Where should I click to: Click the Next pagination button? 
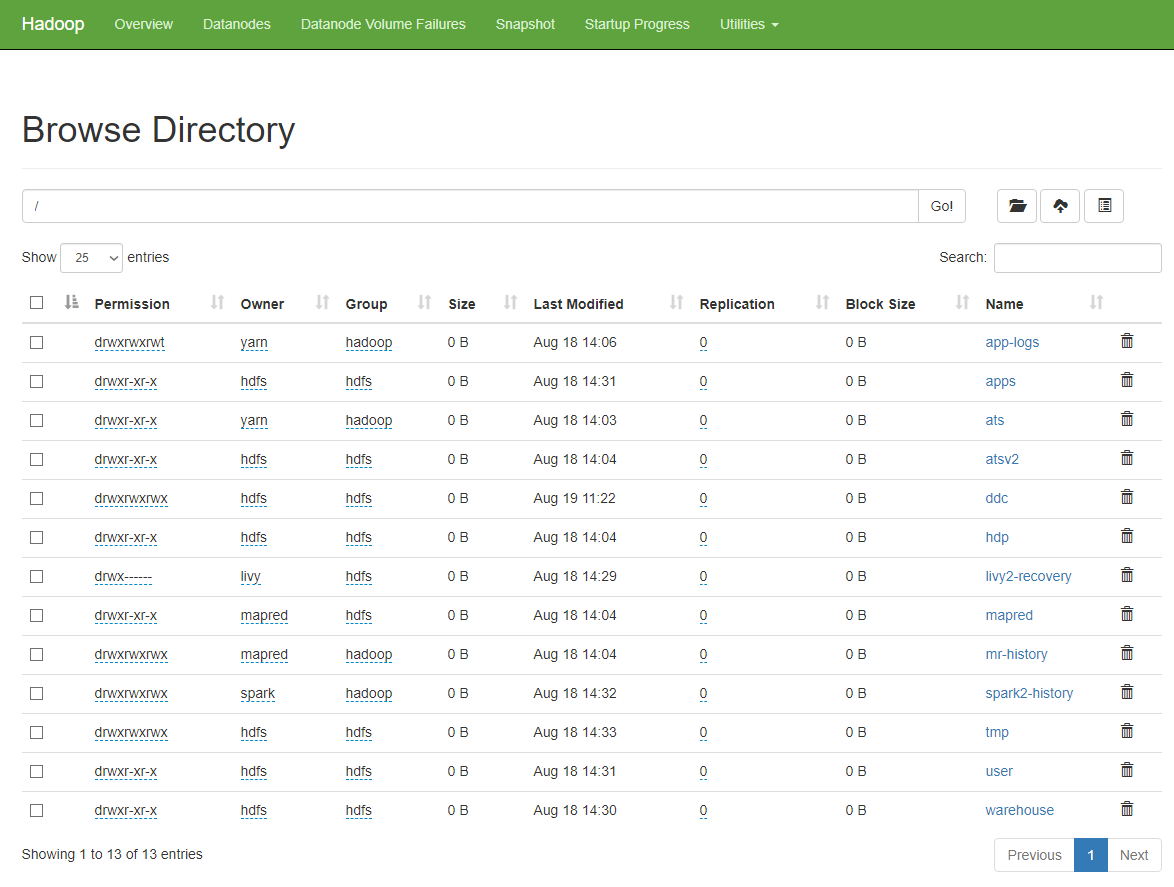click(x=1133, y=855)
